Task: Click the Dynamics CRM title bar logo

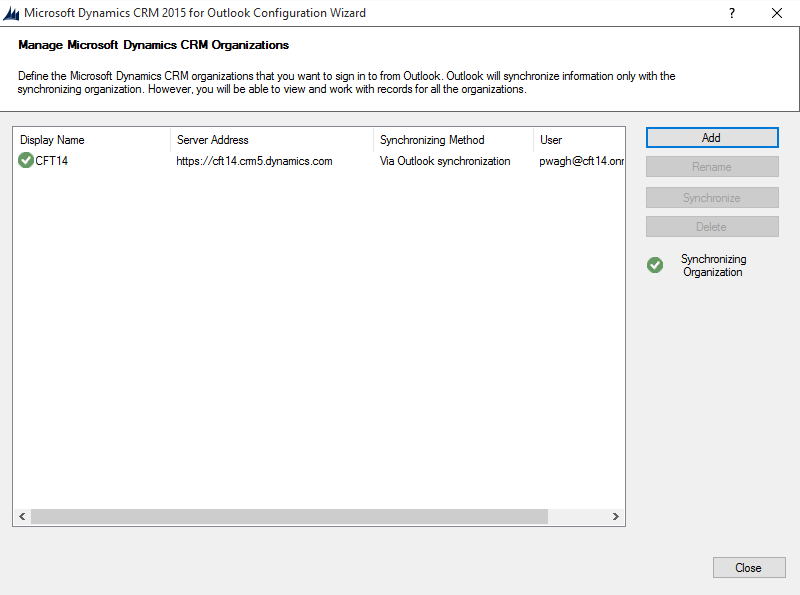Action: click(x=11, y=13)
